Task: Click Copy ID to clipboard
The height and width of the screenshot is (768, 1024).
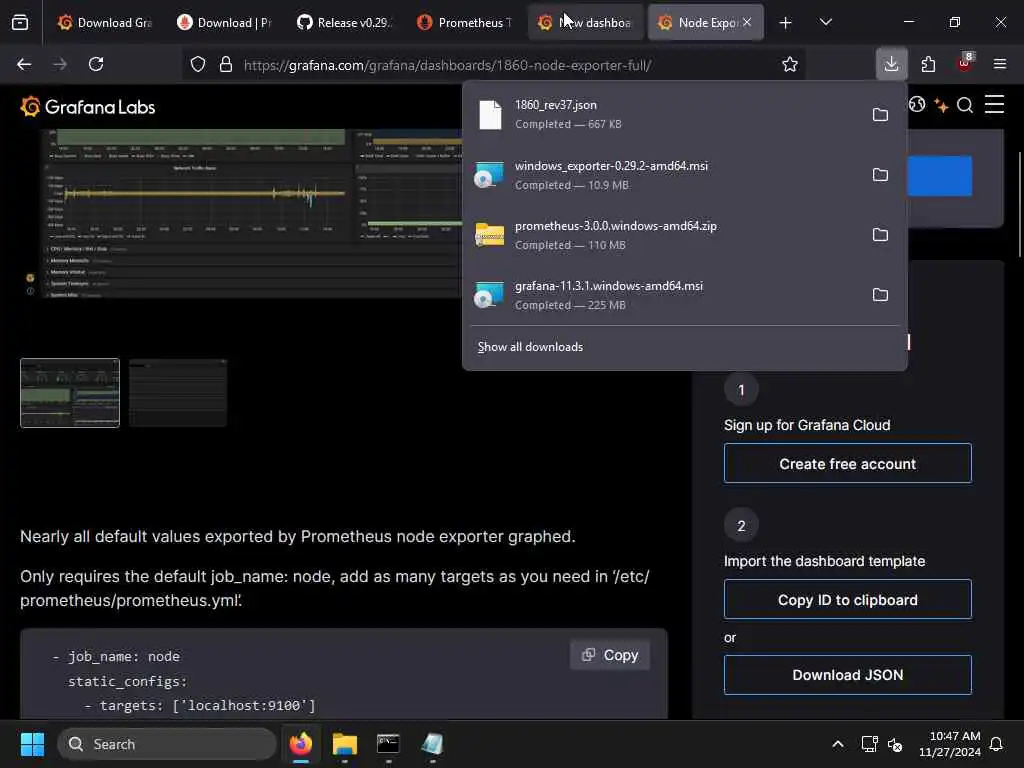Action: [x=848, y=600]
